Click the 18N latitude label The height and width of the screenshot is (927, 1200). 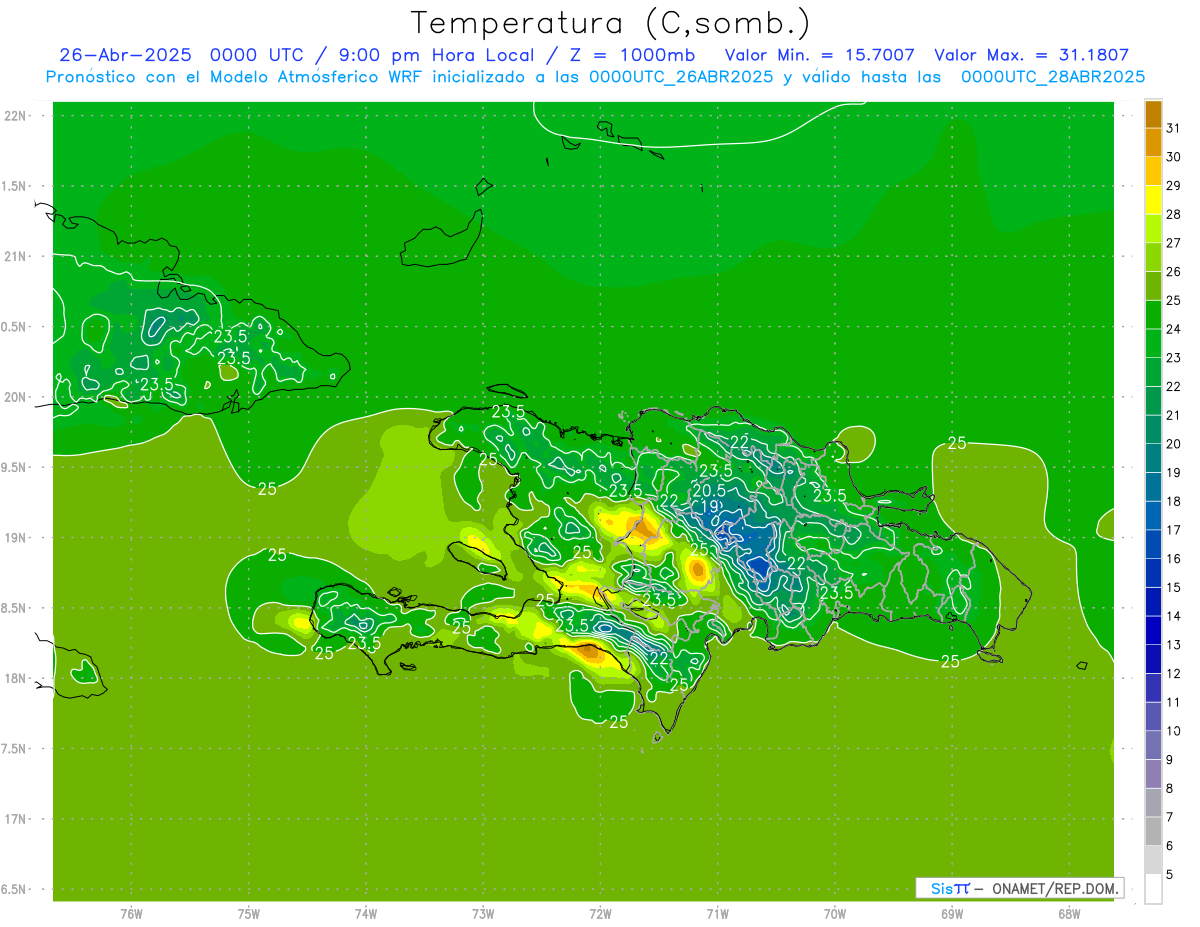[x=15, y=678]
